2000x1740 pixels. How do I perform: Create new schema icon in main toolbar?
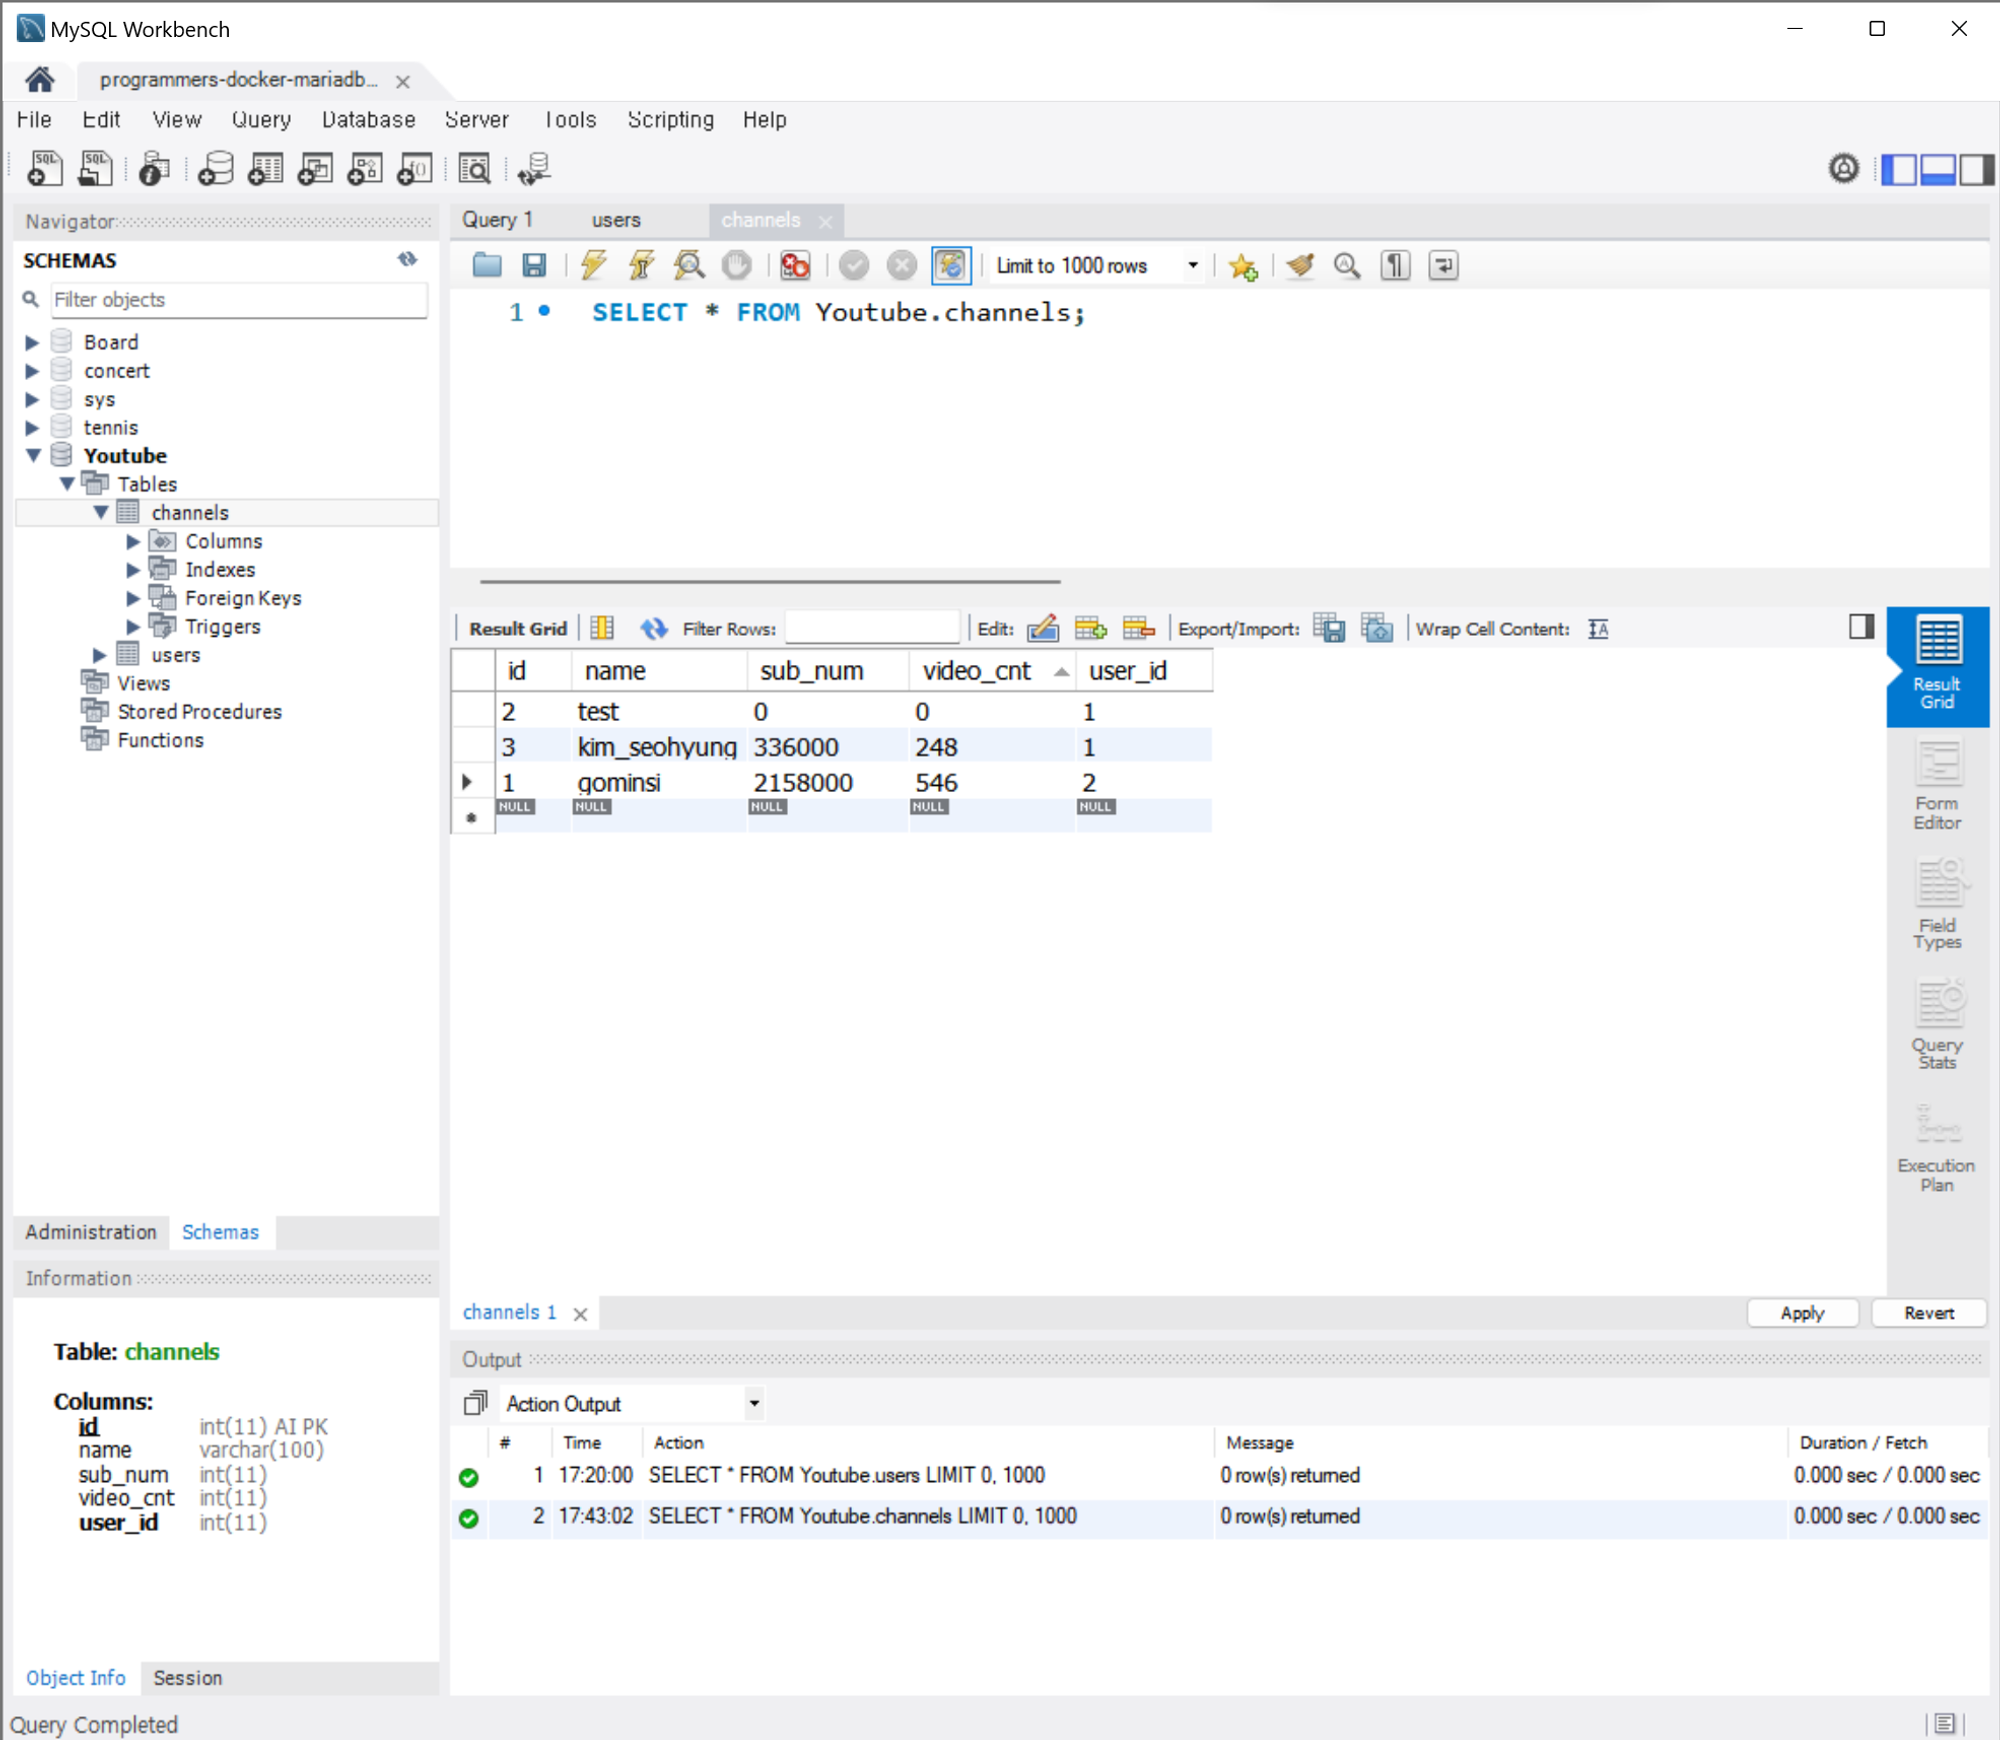(x=215, y=168)
